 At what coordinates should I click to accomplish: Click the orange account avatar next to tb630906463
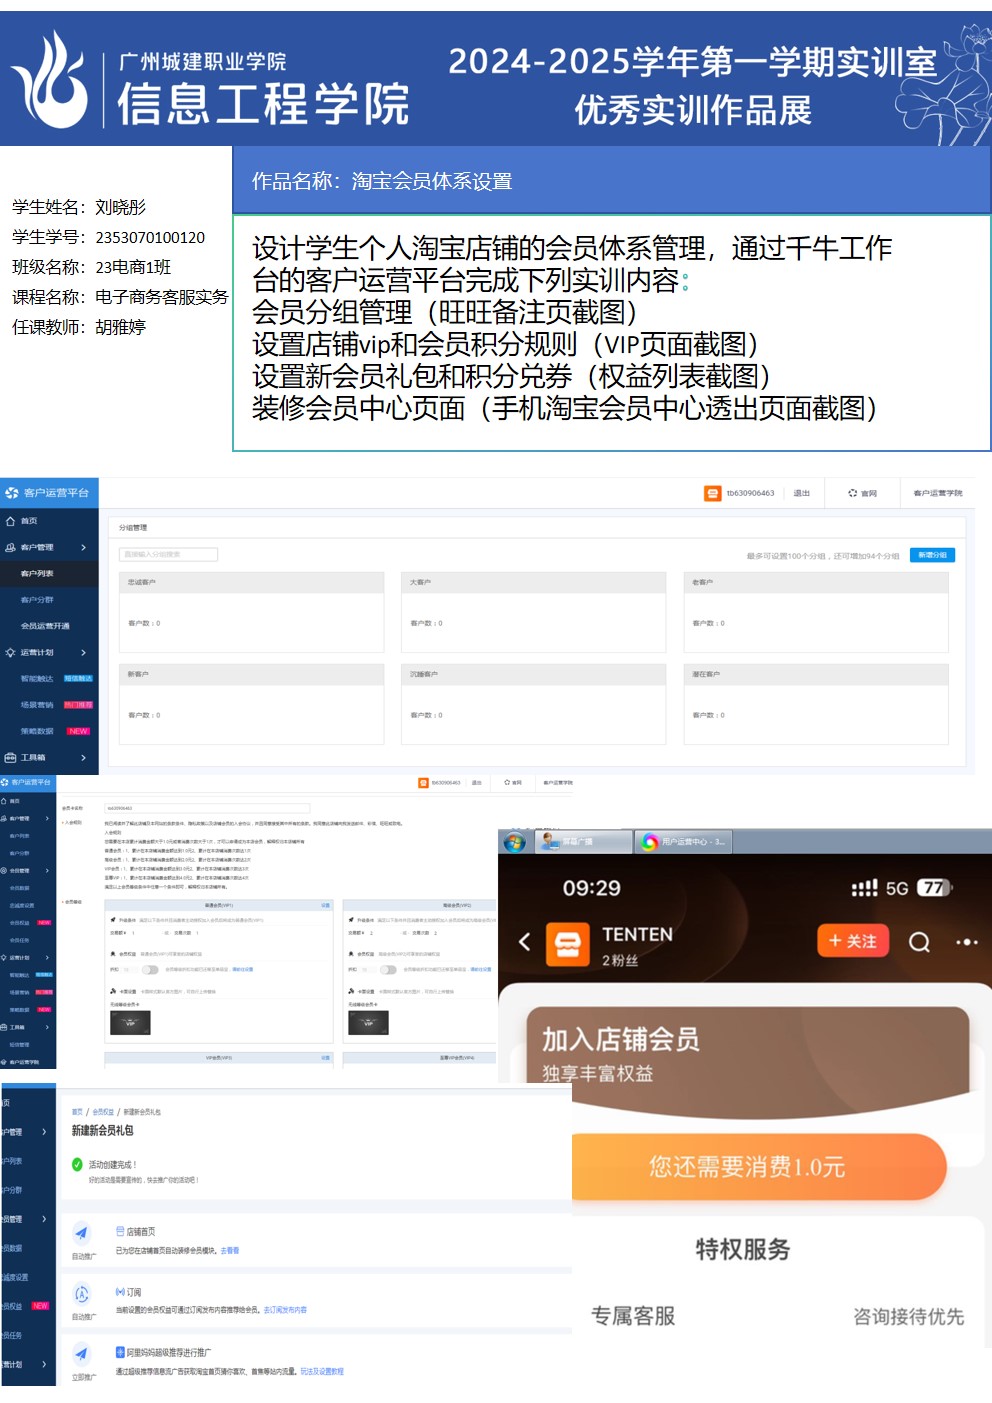(712, 493)
